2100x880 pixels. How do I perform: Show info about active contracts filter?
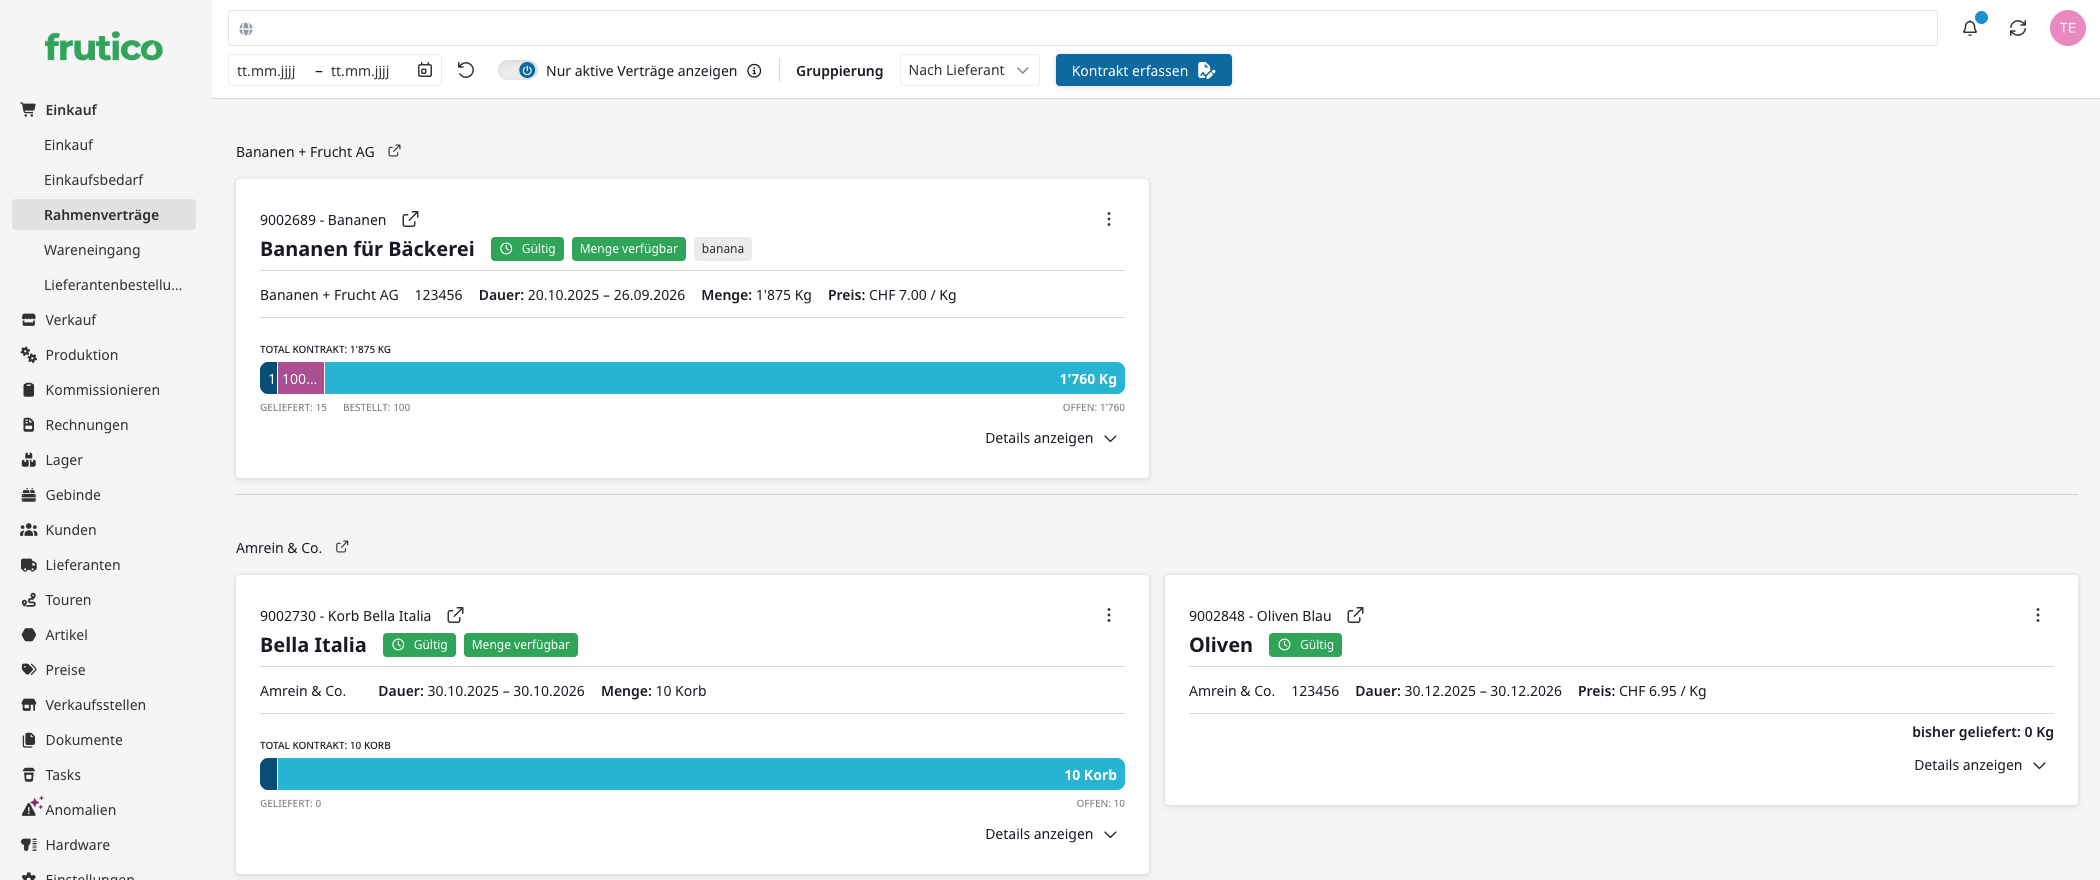(755, 71)
